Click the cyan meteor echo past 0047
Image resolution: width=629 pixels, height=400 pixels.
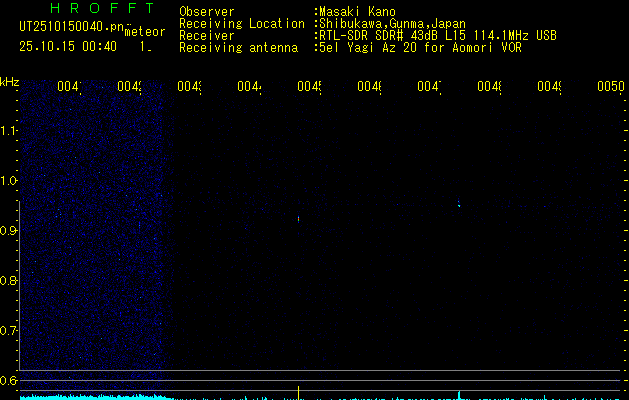point(459,204)
